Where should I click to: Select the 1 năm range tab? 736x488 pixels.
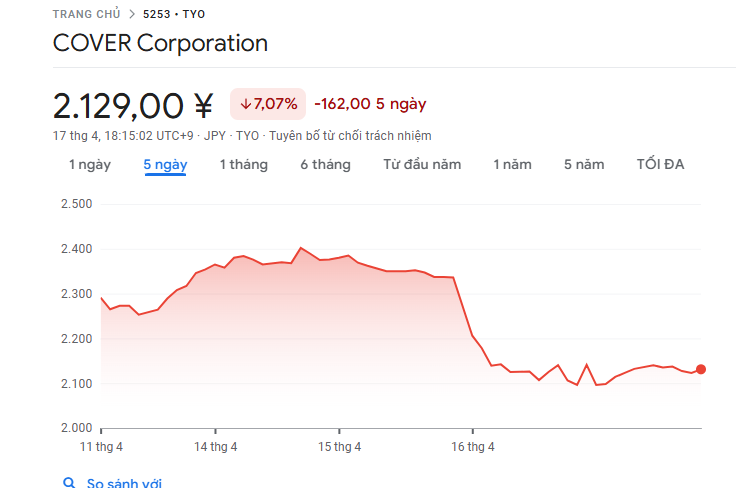[x=512, y=165]
